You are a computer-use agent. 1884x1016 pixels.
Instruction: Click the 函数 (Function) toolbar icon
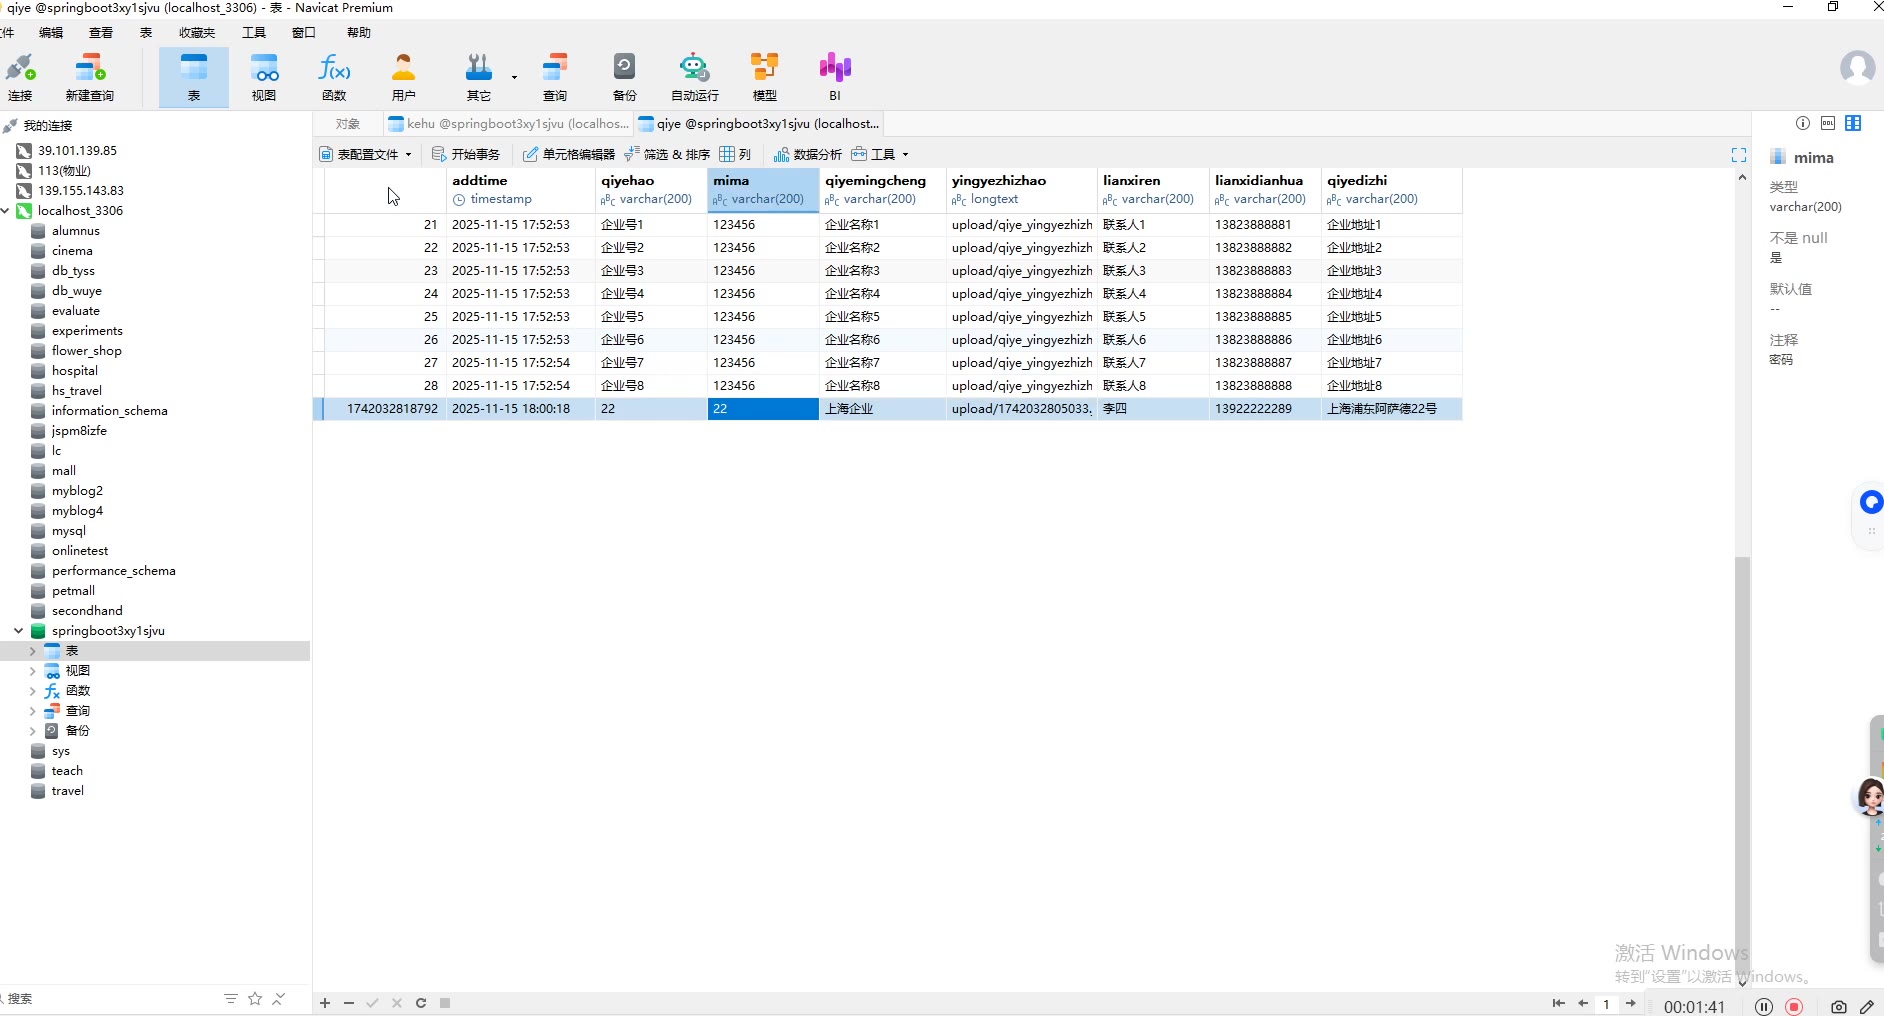pos(334,77)
